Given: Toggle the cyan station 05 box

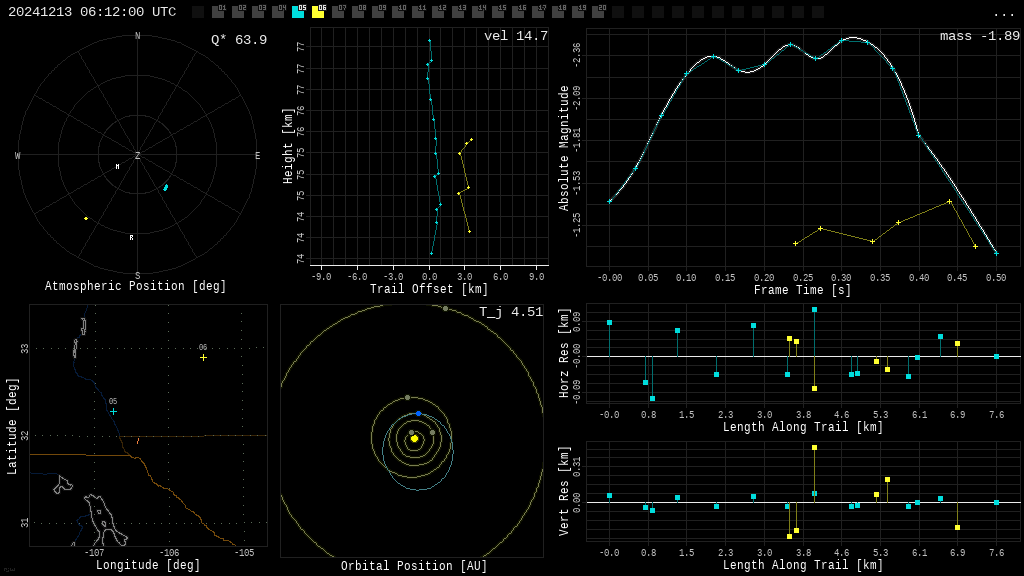Looking at the screenshot, I should tap(298, 12).
